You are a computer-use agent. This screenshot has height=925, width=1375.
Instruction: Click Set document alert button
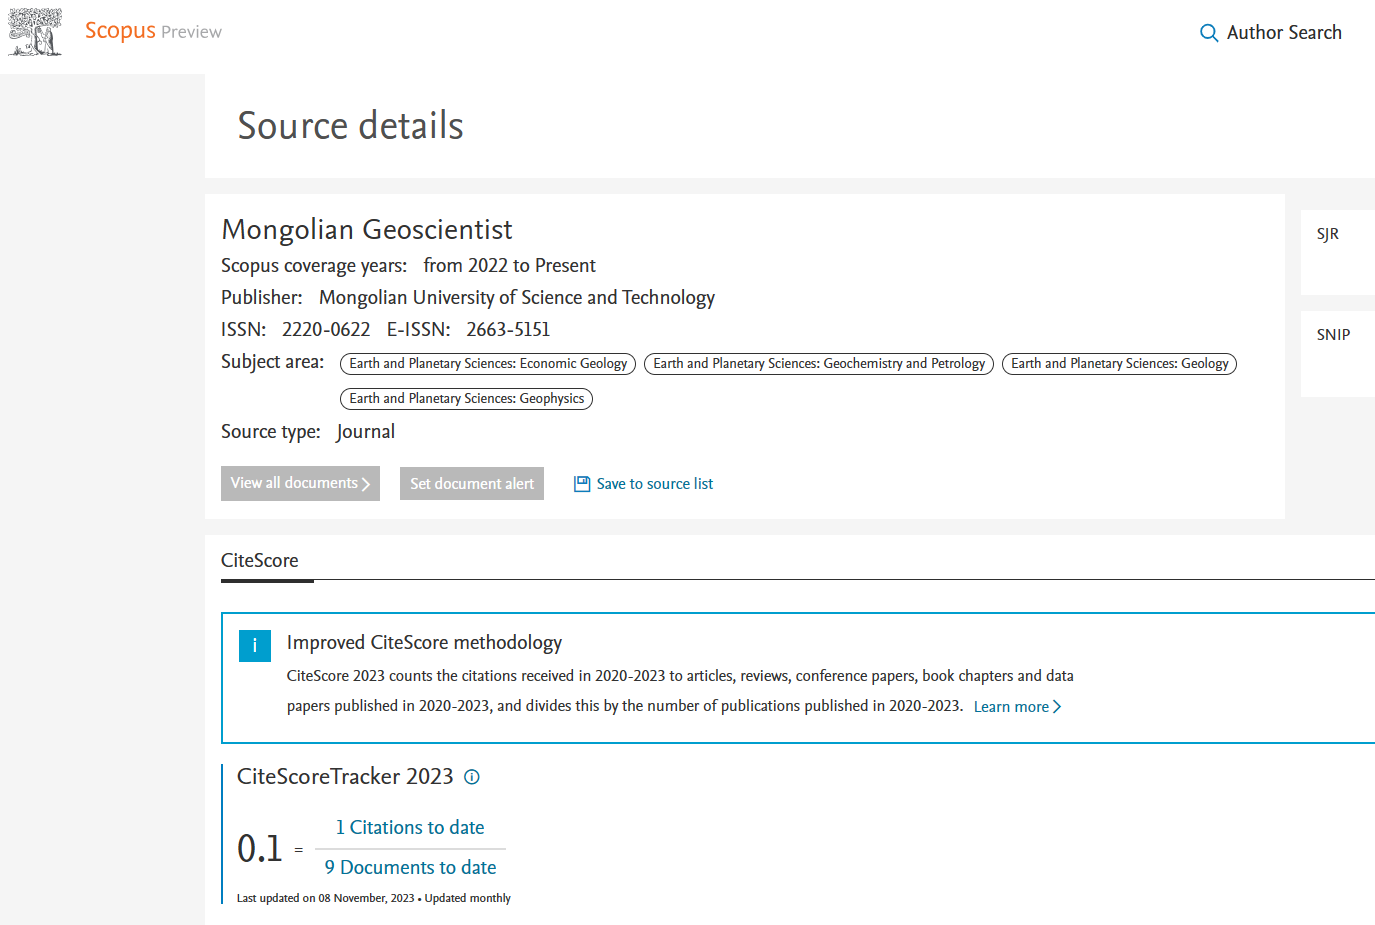pyautogui.click(x=472, y=484)
